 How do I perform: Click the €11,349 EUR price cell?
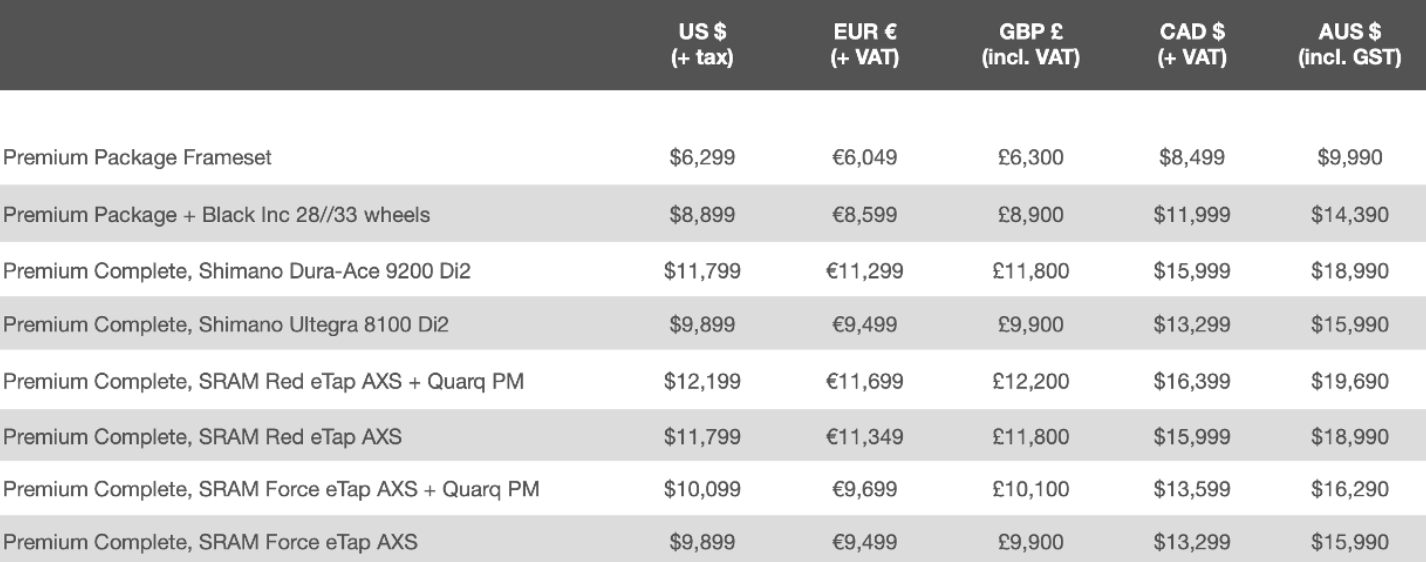click(866, 436)
